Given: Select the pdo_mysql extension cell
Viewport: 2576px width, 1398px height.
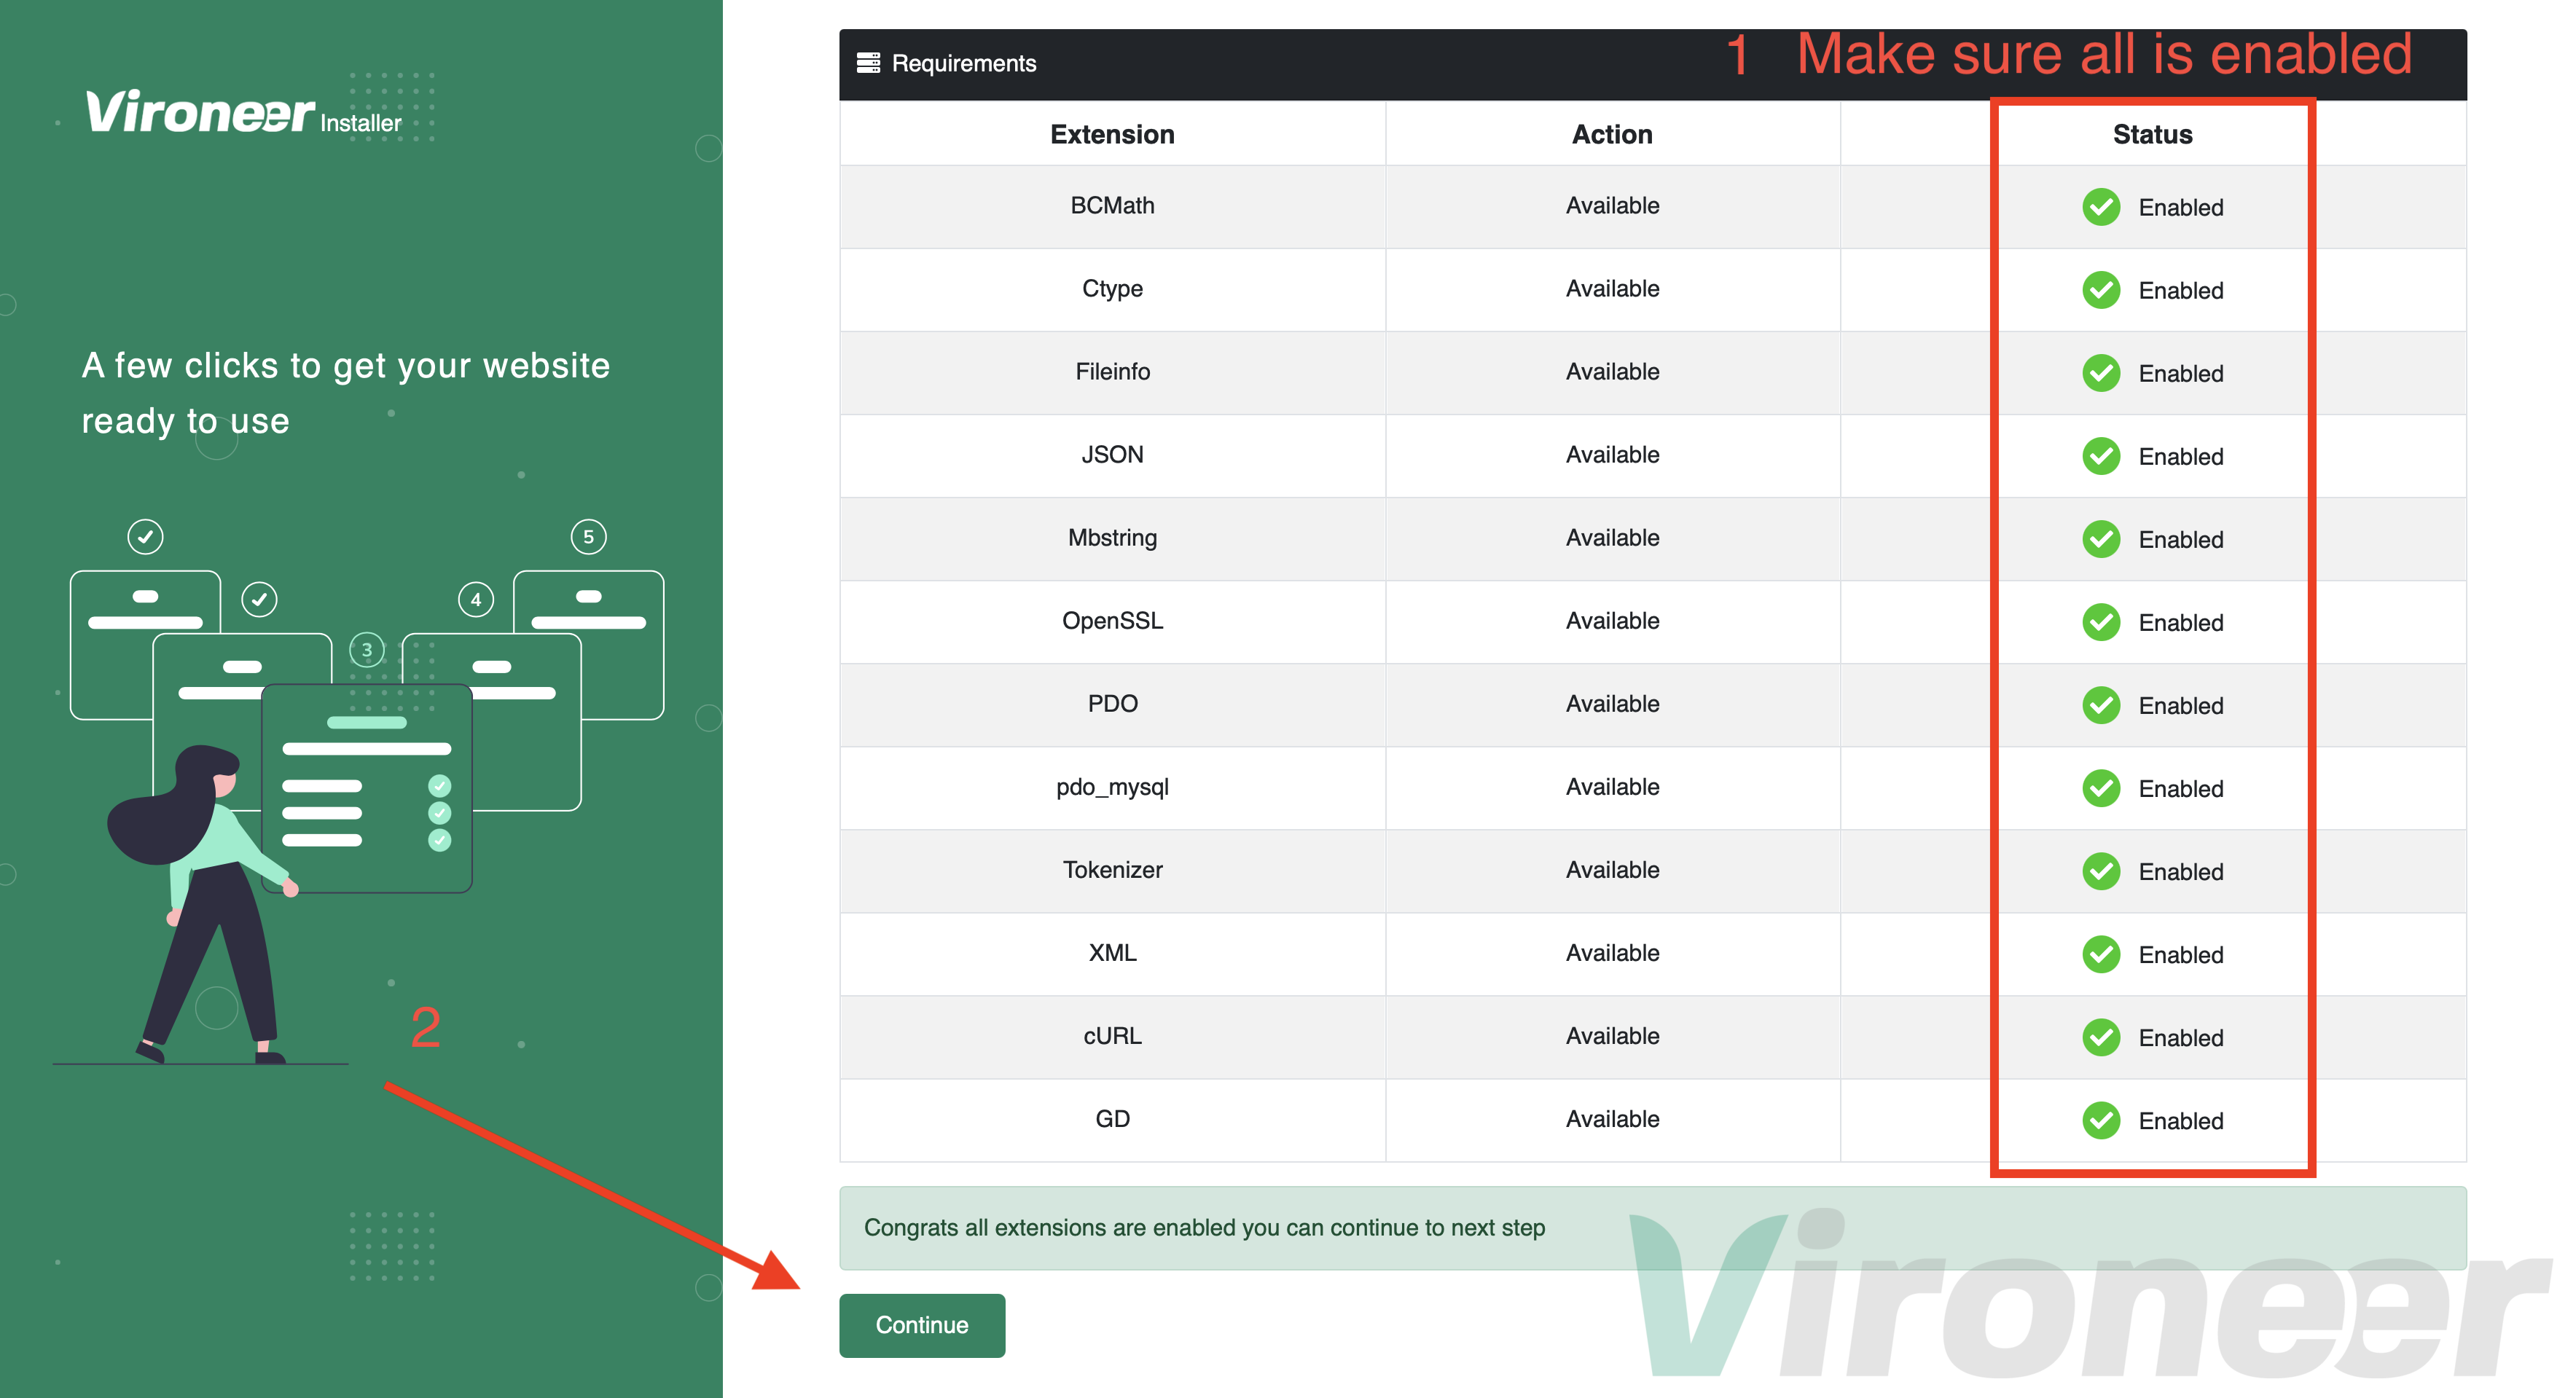Looking at the screenshot, I should point(1112,787).
